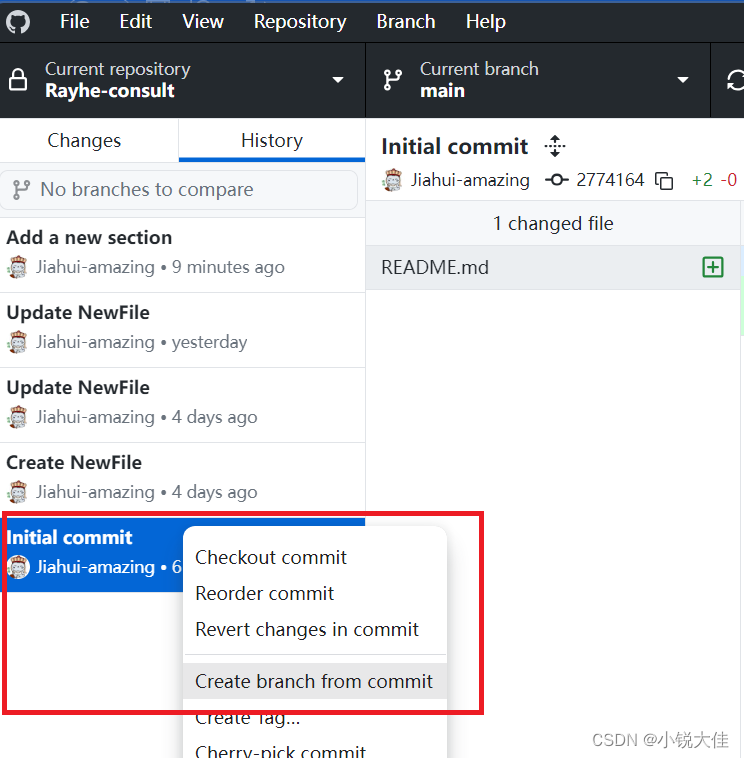Viewport: 744px width, 758px height.
Task: Choose Create Tag... from context menu
Action: pyautogui.click(x=315, y=717)
